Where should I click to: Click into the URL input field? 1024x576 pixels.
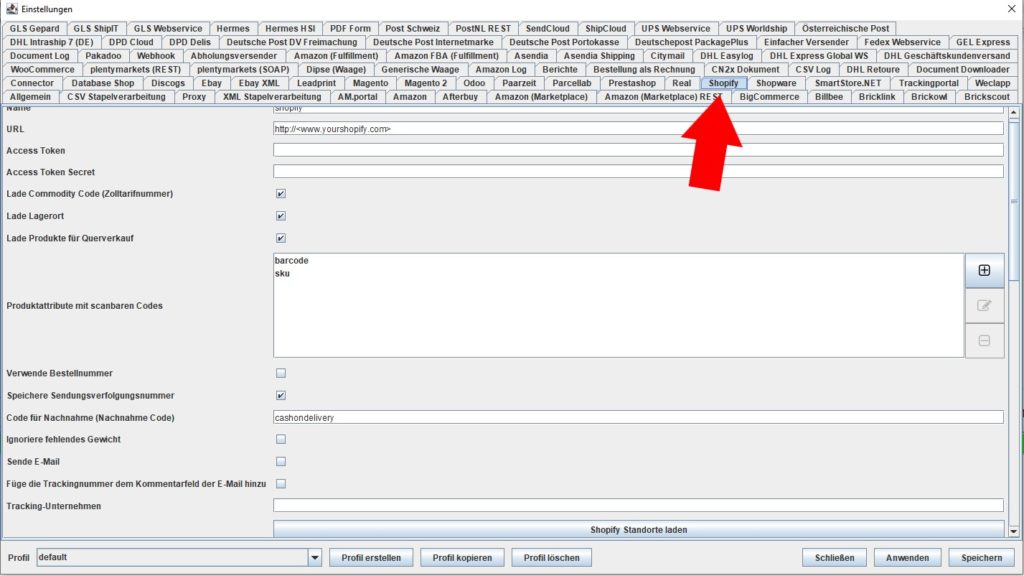638,129
